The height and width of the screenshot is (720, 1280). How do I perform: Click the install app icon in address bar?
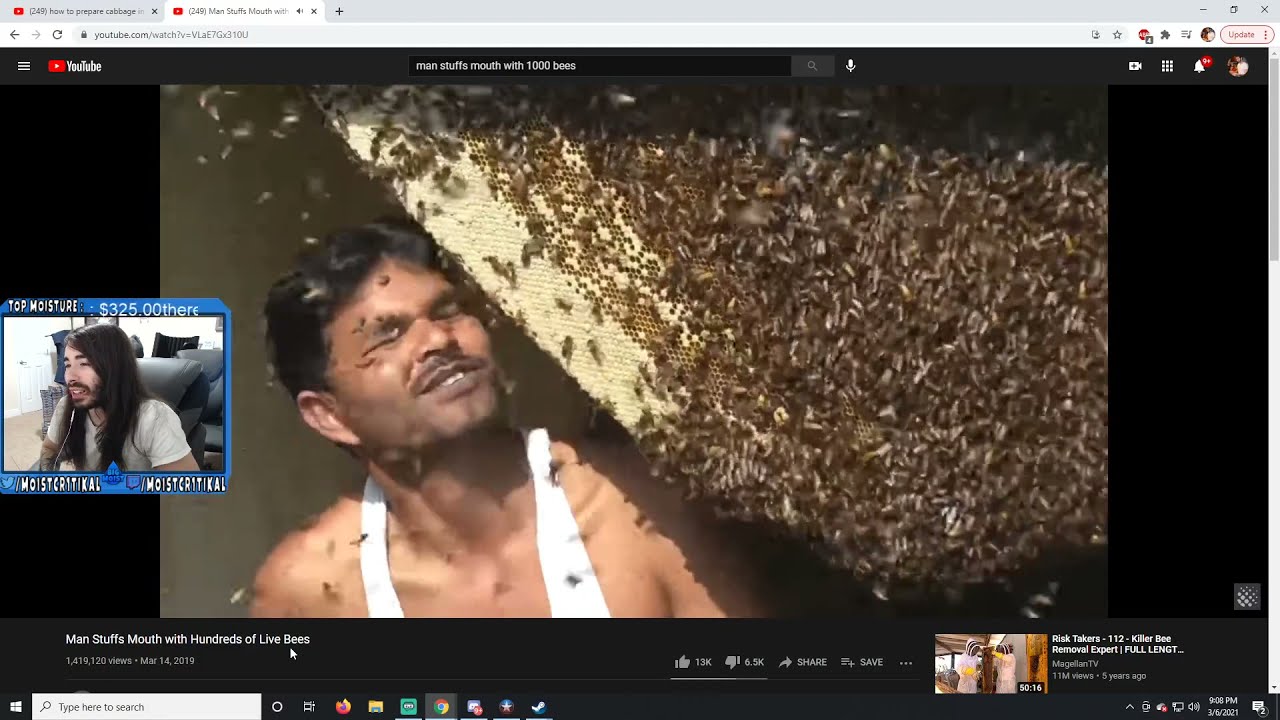tap(1096, 34)
